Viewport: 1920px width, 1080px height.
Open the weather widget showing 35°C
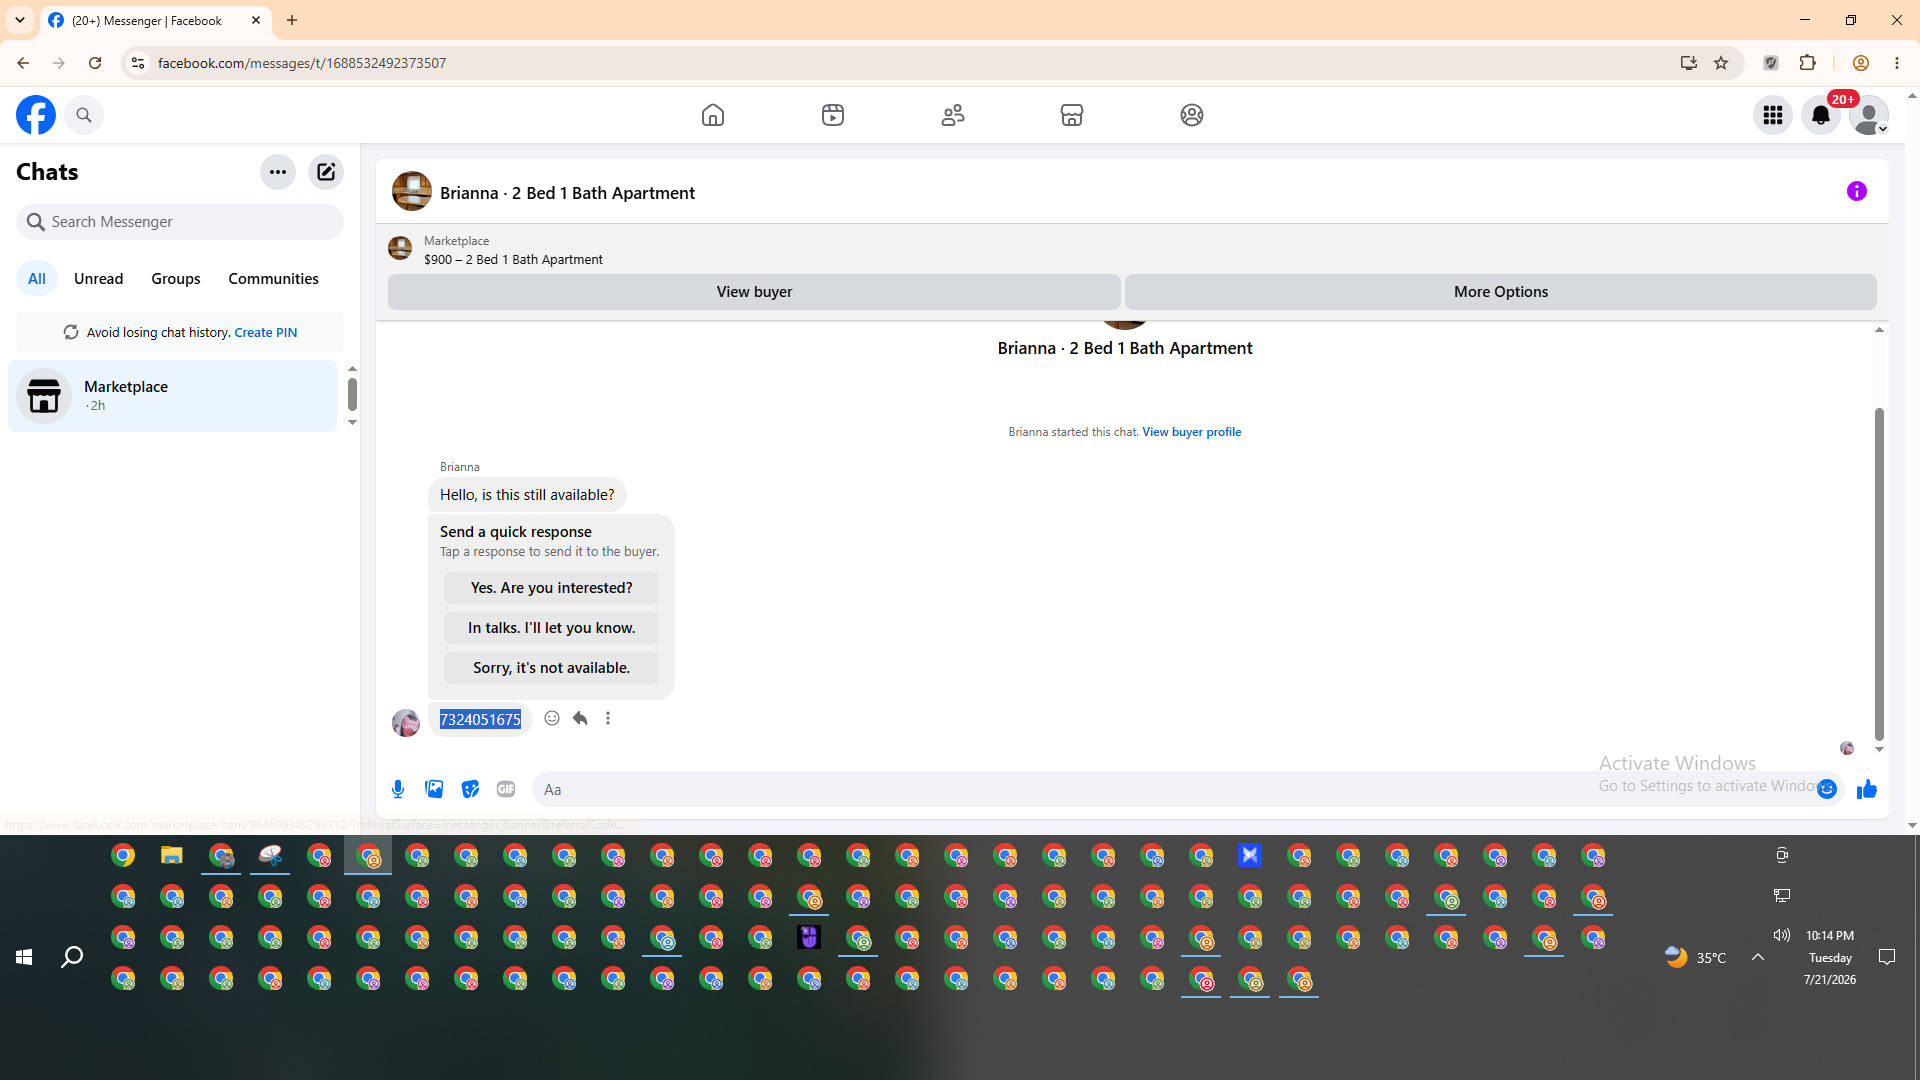pyautogui.click(x=1696, y=957)
